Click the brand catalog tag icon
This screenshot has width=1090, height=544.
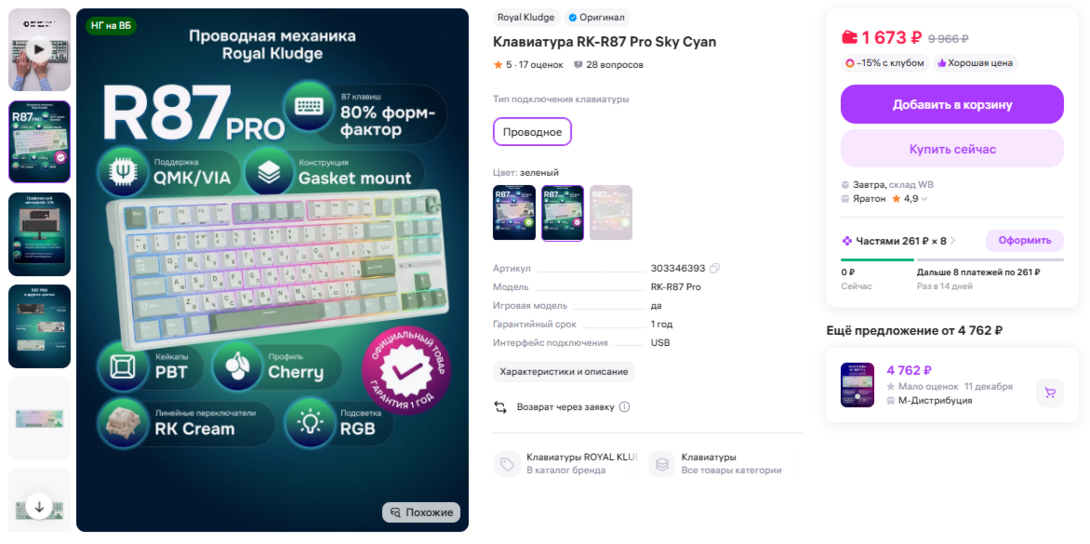point(507,464)
